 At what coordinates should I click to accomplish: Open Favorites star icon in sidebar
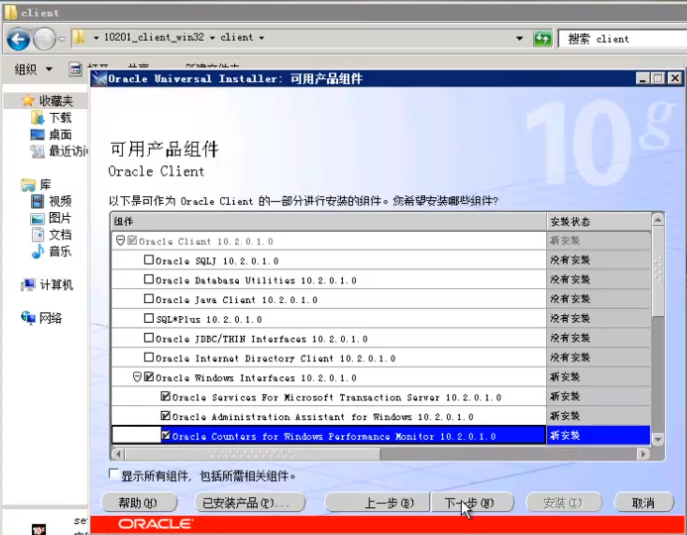point(28,101)
